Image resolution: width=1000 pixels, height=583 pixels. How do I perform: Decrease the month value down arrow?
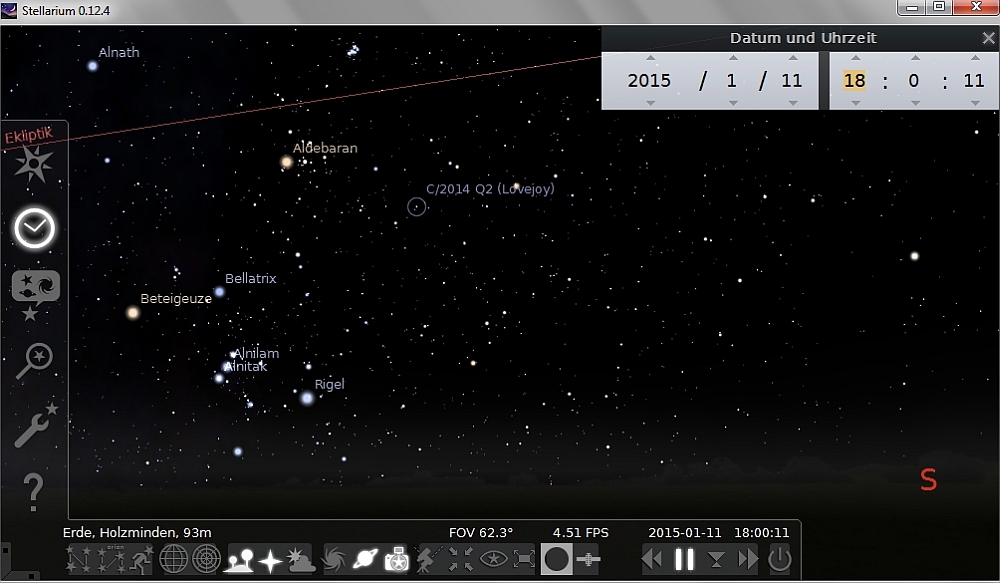(733, 103)
